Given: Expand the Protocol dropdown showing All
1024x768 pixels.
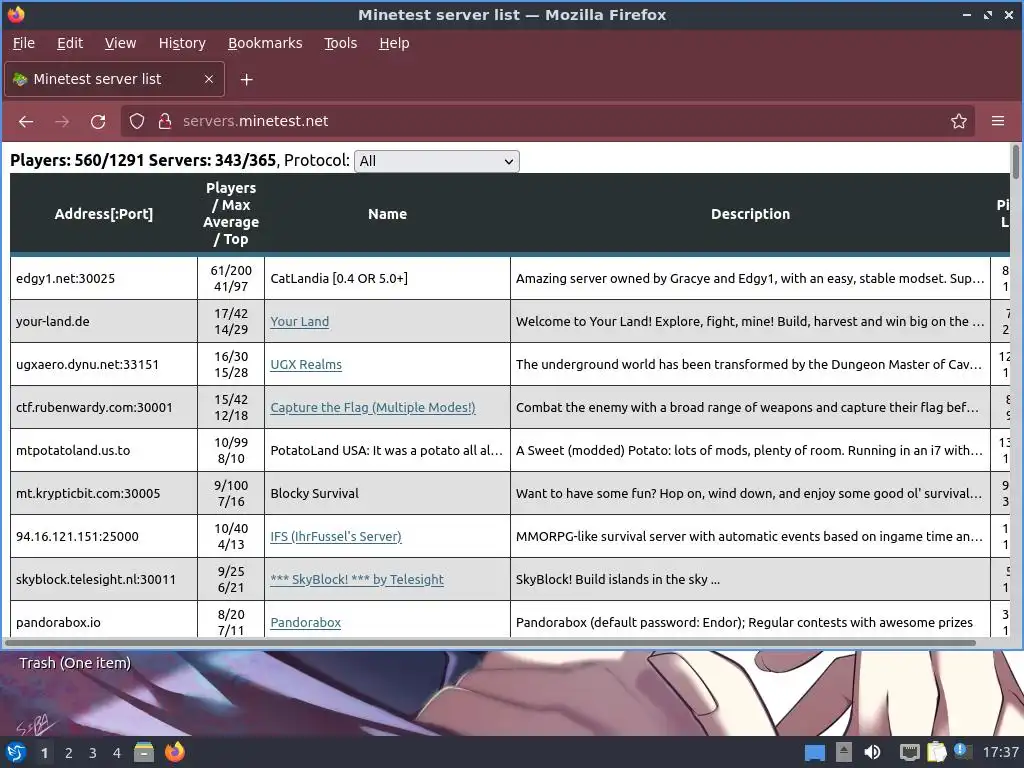Looking at the screenshot, I should tap(437, 161).
